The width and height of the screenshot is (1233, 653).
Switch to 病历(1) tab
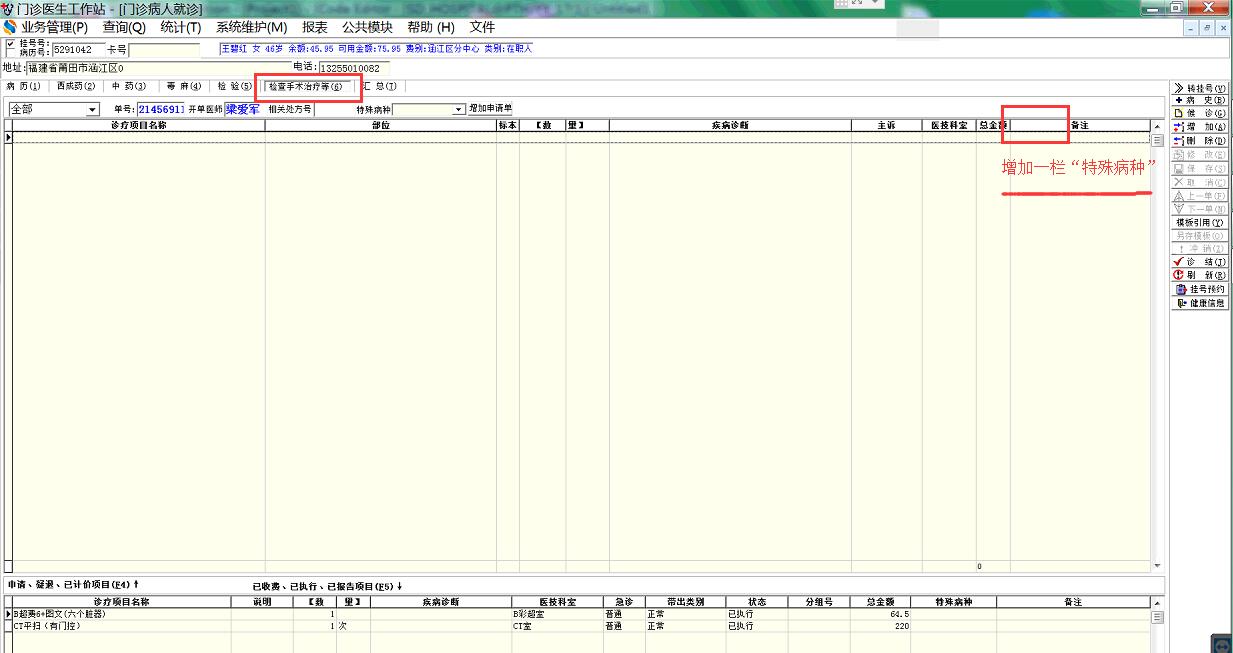click(x=24, y=87)
